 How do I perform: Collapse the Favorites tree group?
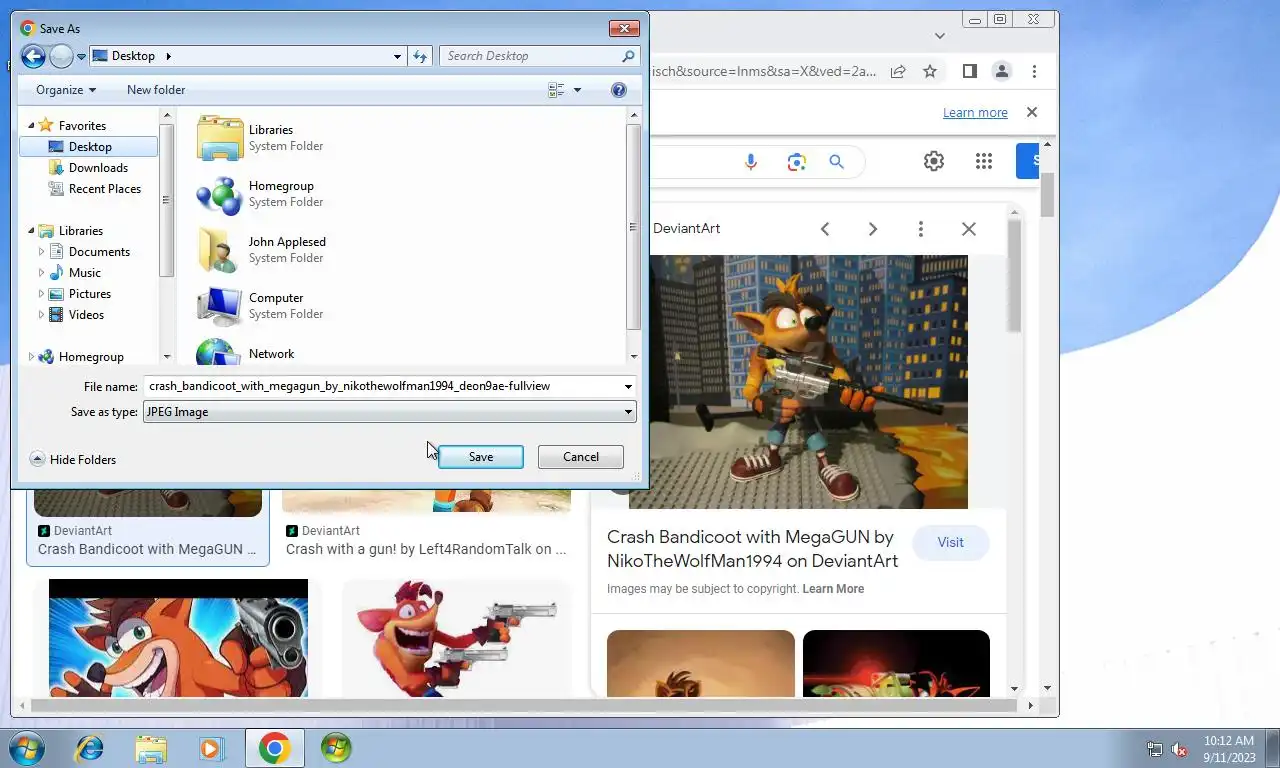[x=31, y=125]
